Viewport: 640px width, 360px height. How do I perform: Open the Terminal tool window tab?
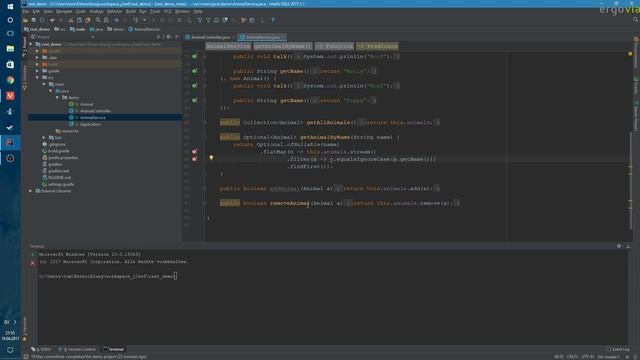pos(113,349)
